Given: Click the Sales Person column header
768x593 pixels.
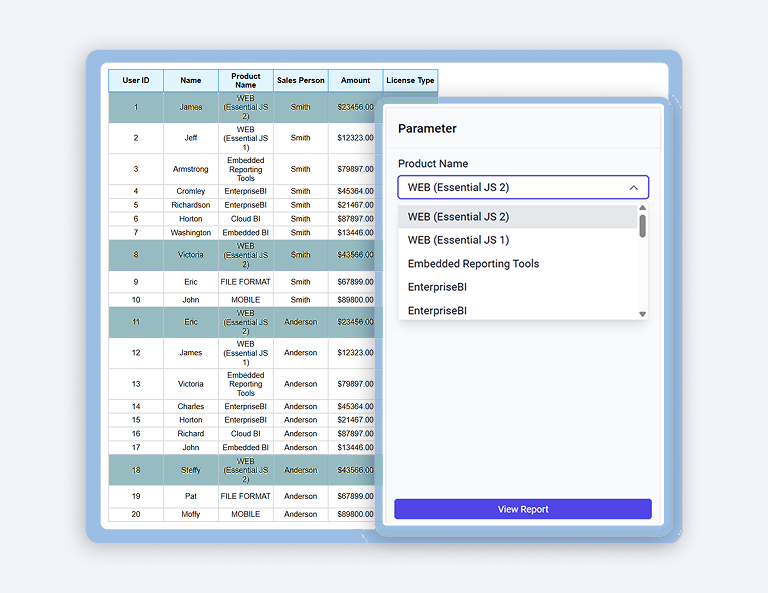Looking at the screenshot, I should pyautogui.click(x=301, y=80).
